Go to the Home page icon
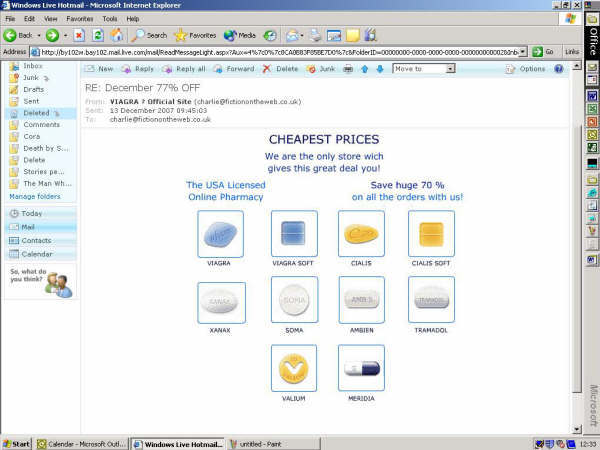Screen dimensions: 600x450 pos(117,36)
